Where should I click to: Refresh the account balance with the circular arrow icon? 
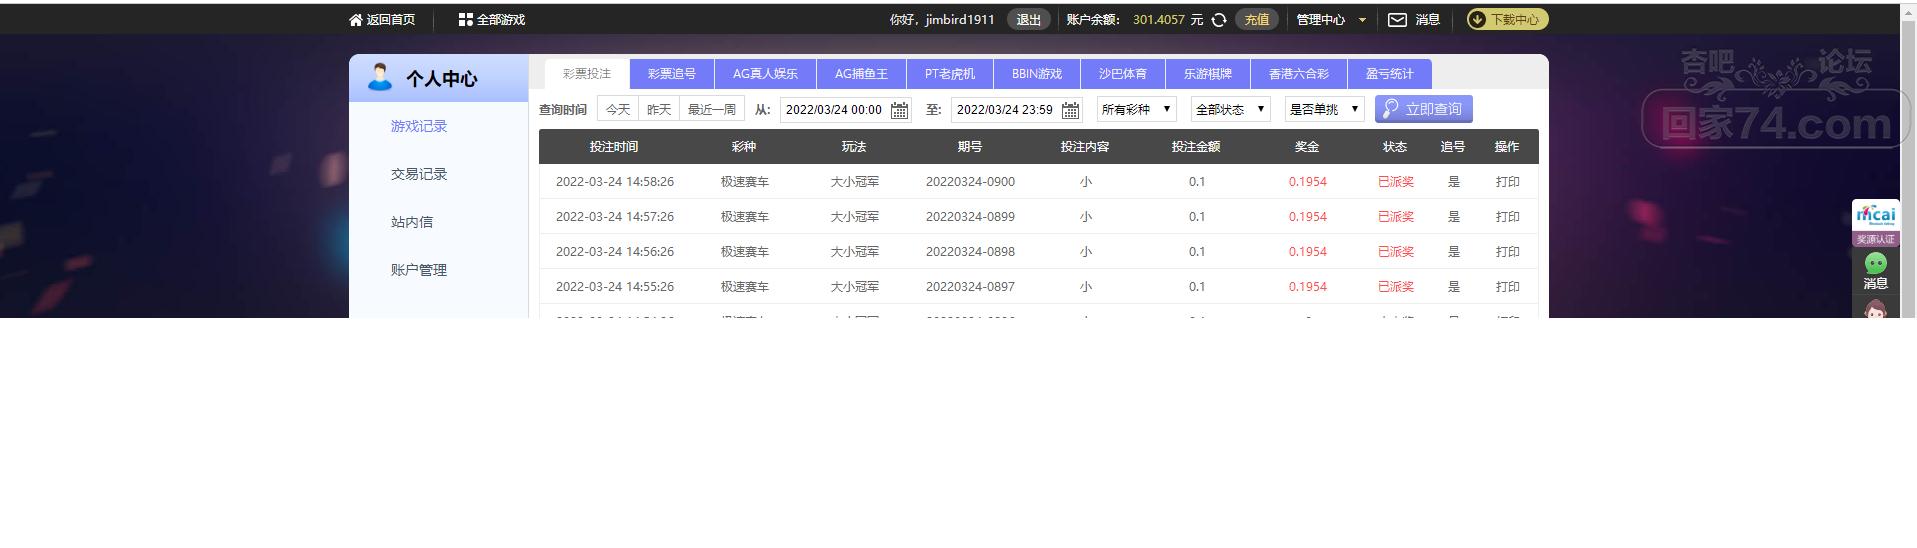point(1219,20)
